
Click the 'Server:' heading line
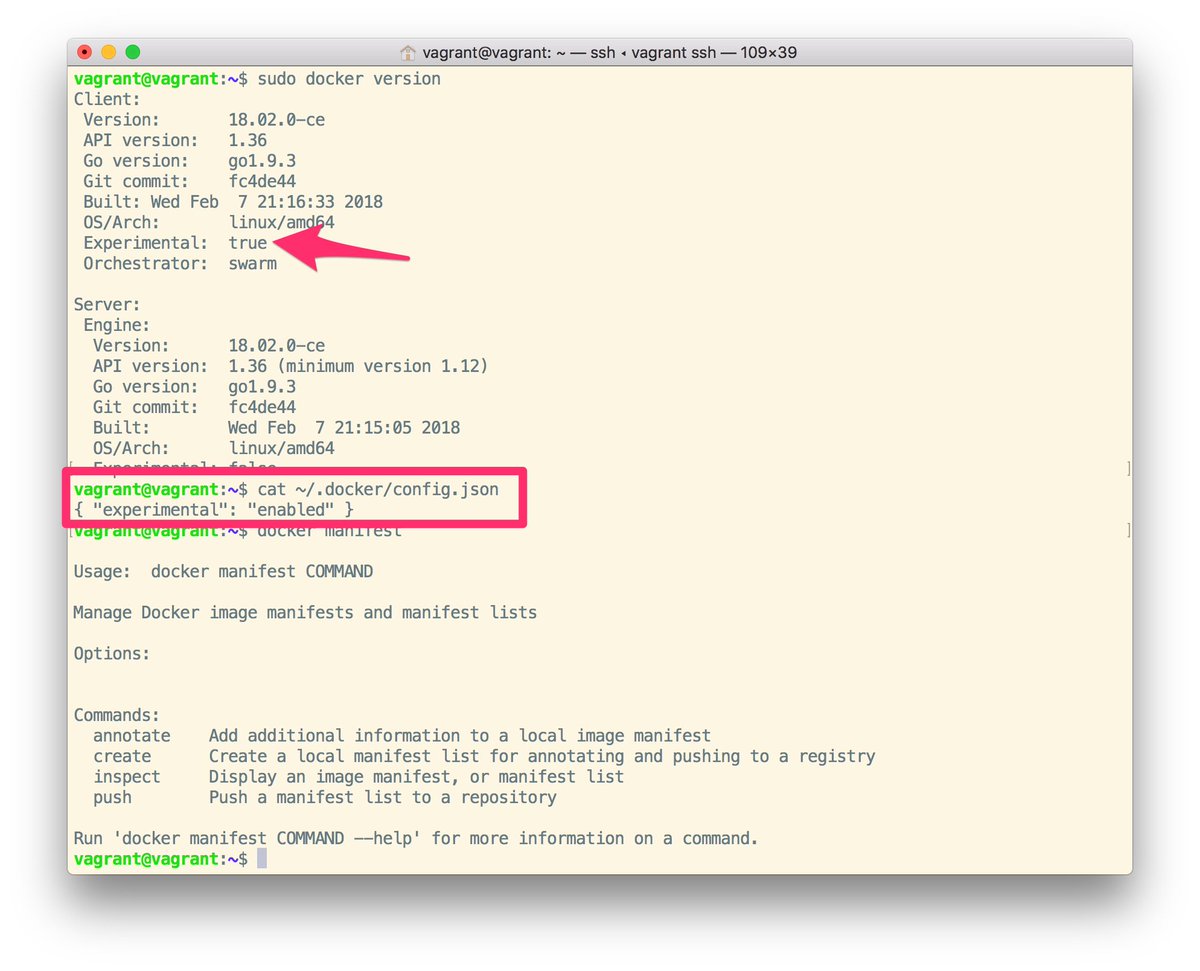(x=107, y=304)
